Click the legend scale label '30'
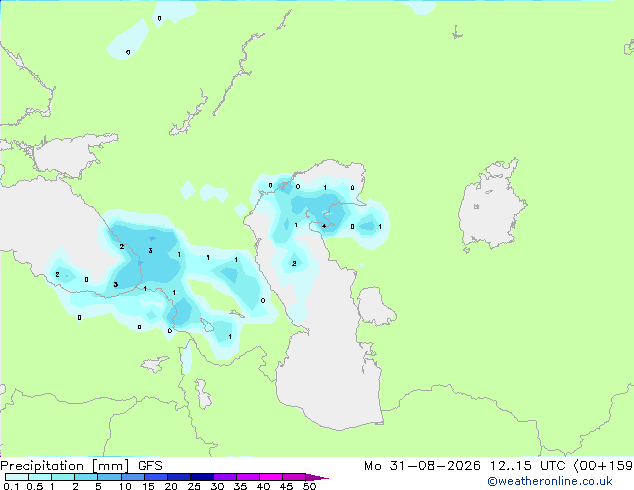This screenshot has height=490, width=634. pos(217,486)
